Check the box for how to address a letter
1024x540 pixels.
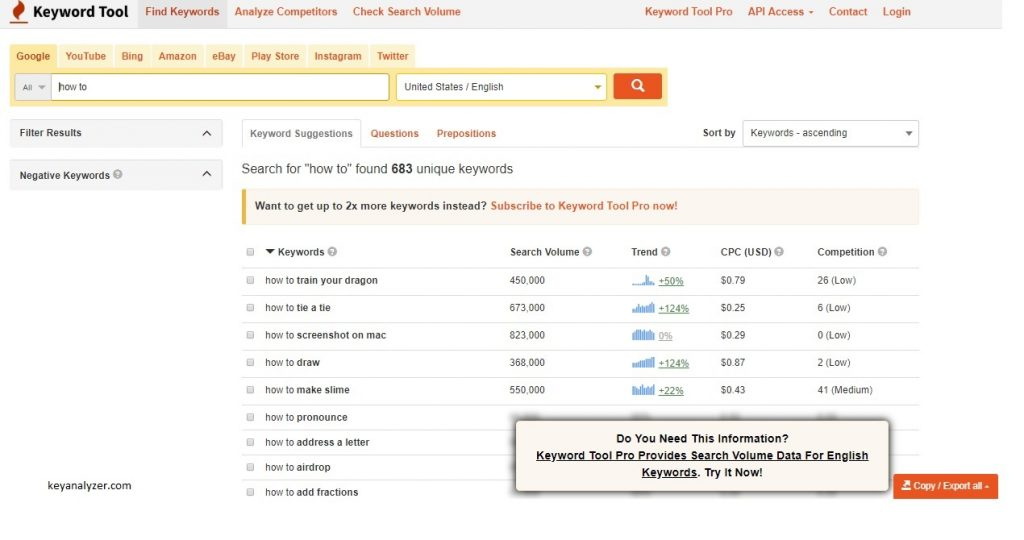tap(250, 442)
